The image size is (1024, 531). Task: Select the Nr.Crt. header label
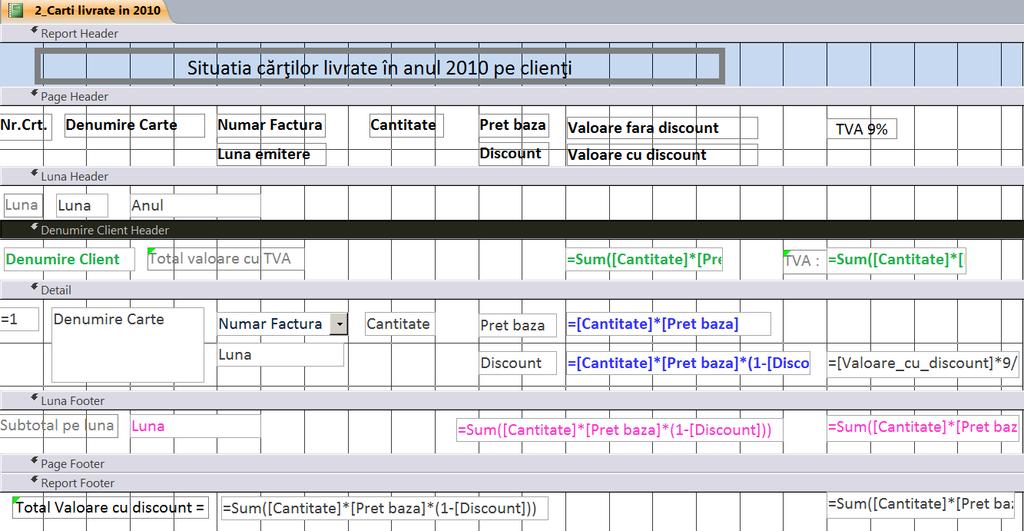[25, 127]
